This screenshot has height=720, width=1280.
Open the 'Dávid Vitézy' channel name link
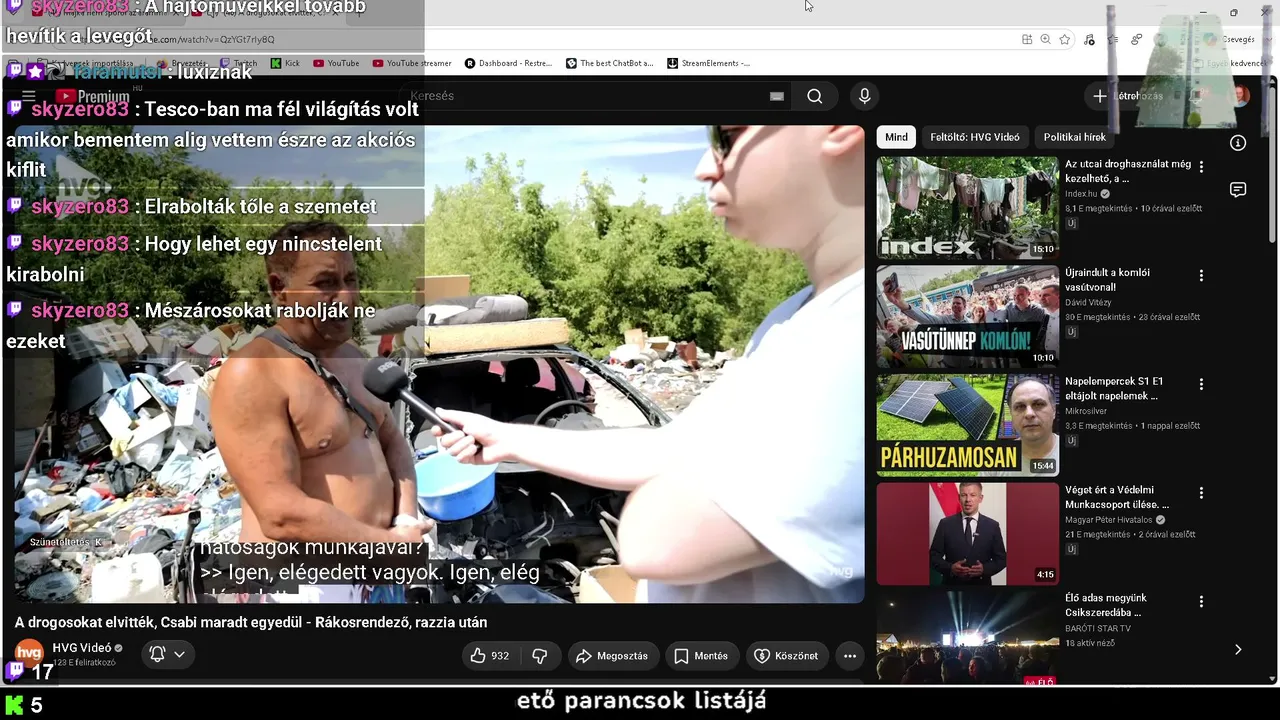1088,302
